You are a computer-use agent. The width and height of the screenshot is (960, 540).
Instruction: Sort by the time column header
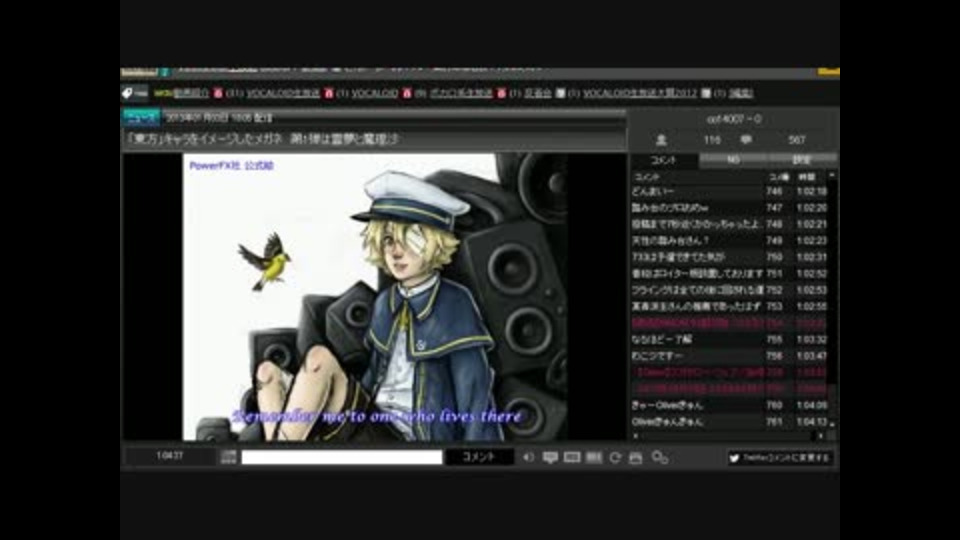(807, 177)
